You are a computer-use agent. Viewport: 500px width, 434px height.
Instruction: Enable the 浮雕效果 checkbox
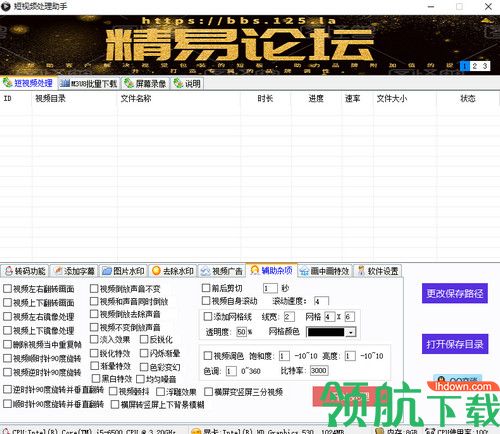pyautogui.click(x=160, y=392)
